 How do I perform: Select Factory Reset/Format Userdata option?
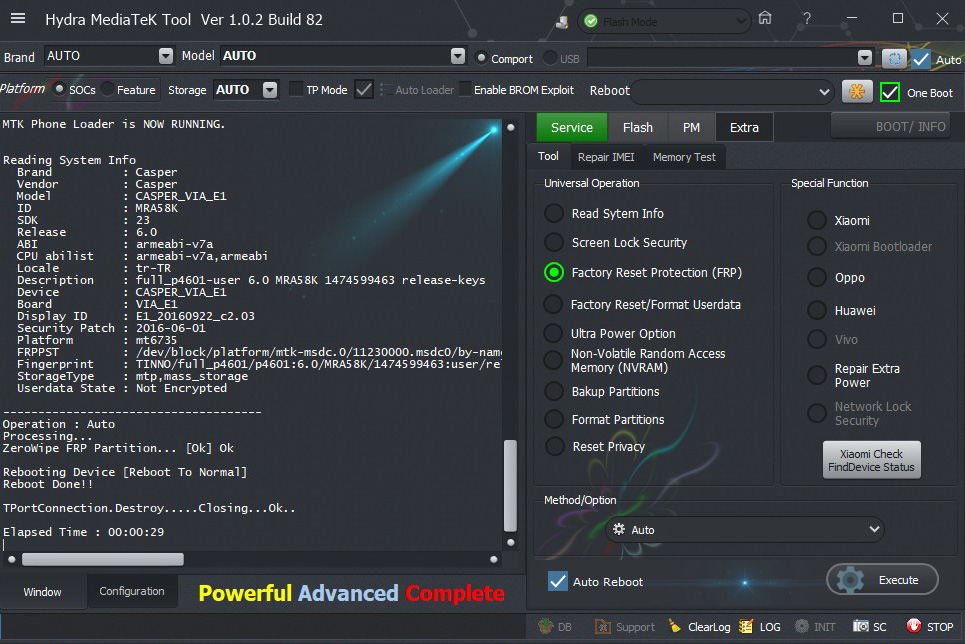[553, 304]
